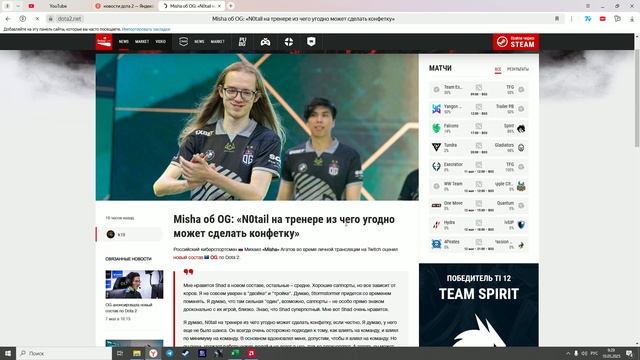The width and height of the screenshot is (640, 360).
Task: Stop page loading with the X button
Action: tap(37, 19)
